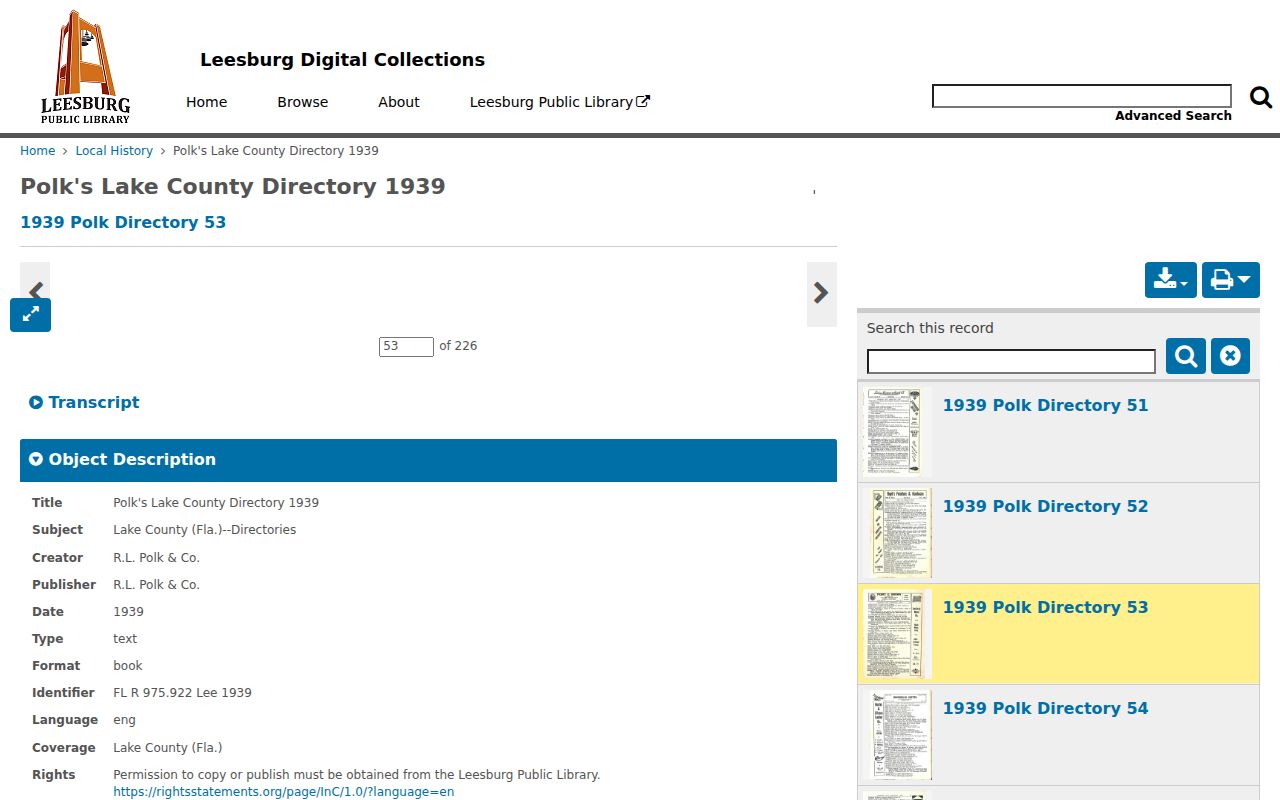Open the print dropdown button

click(x=1231, y=280)
